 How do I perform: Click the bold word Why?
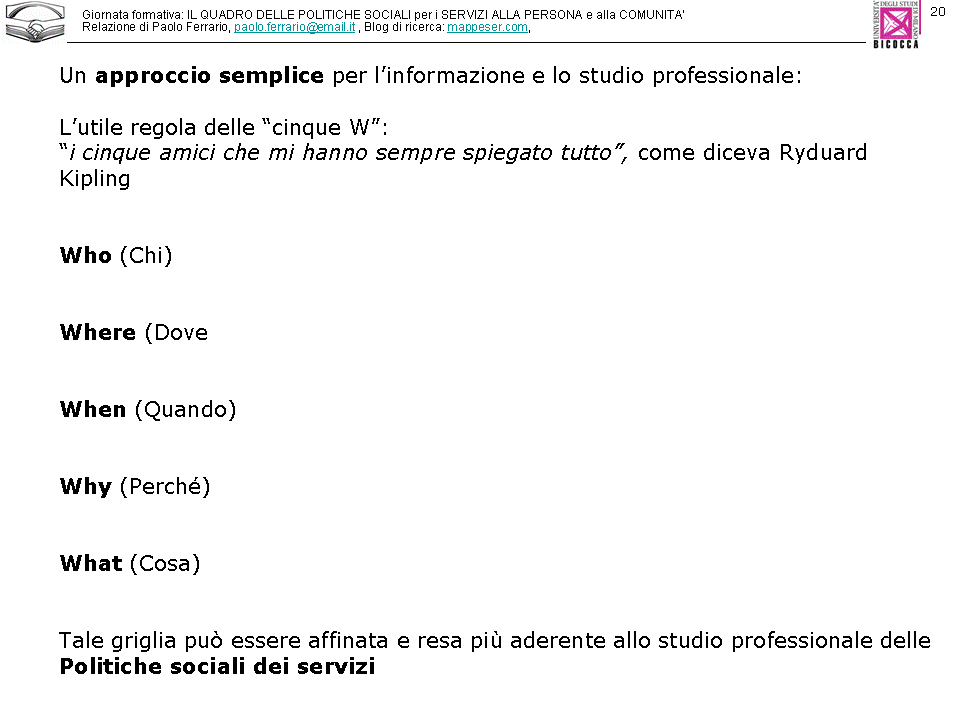pyautogui.click(x=86, y=487)
